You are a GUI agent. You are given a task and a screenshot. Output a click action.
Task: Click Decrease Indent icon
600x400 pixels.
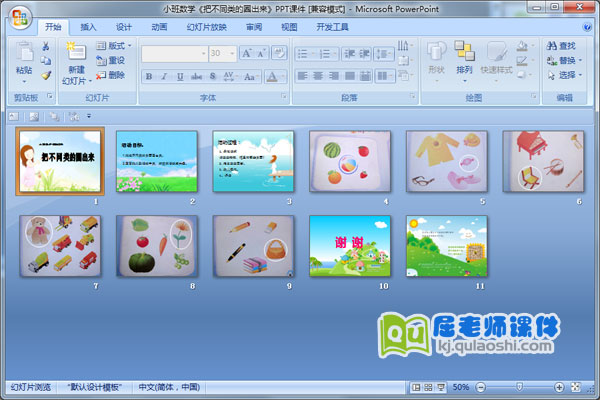tap(349, 54)
